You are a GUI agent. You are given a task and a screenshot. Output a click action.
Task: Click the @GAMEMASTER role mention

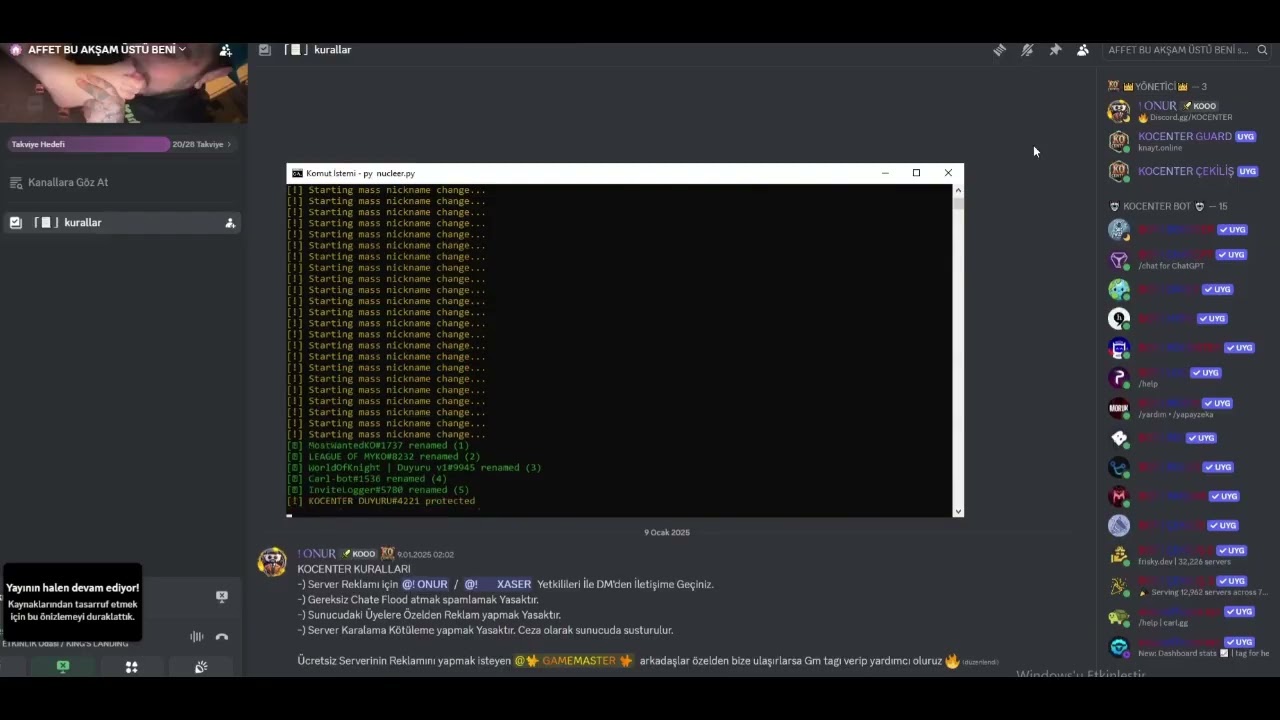click(x=574, y=661)
